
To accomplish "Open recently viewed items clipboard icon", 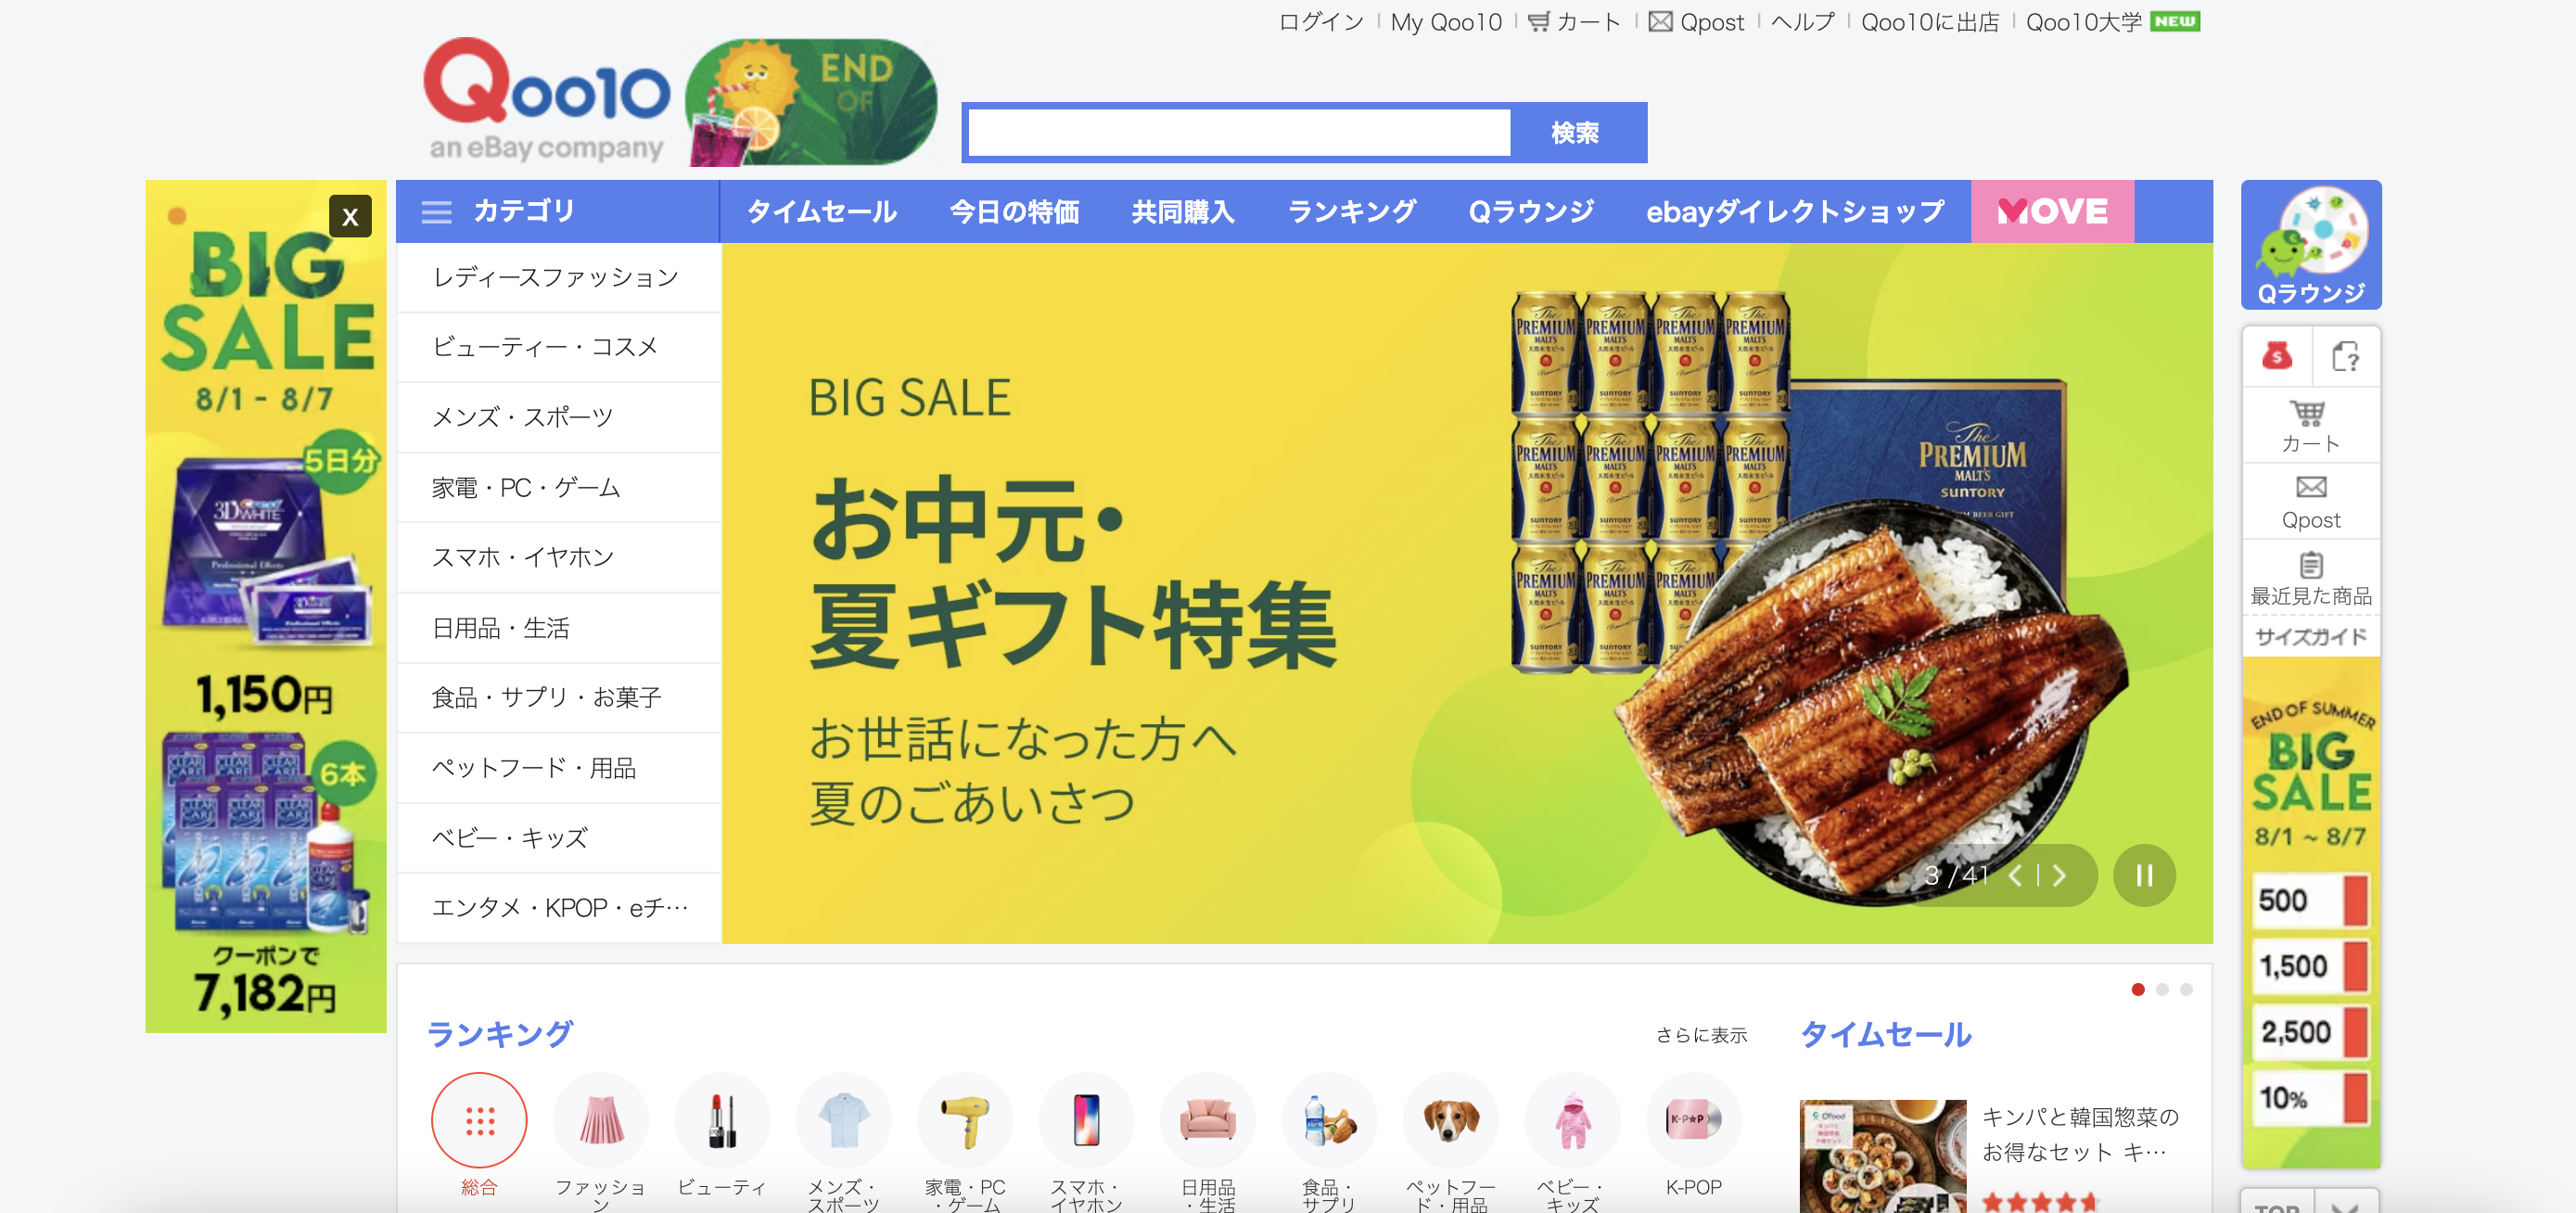I will pyautogui.click(x=2310, y=564).
